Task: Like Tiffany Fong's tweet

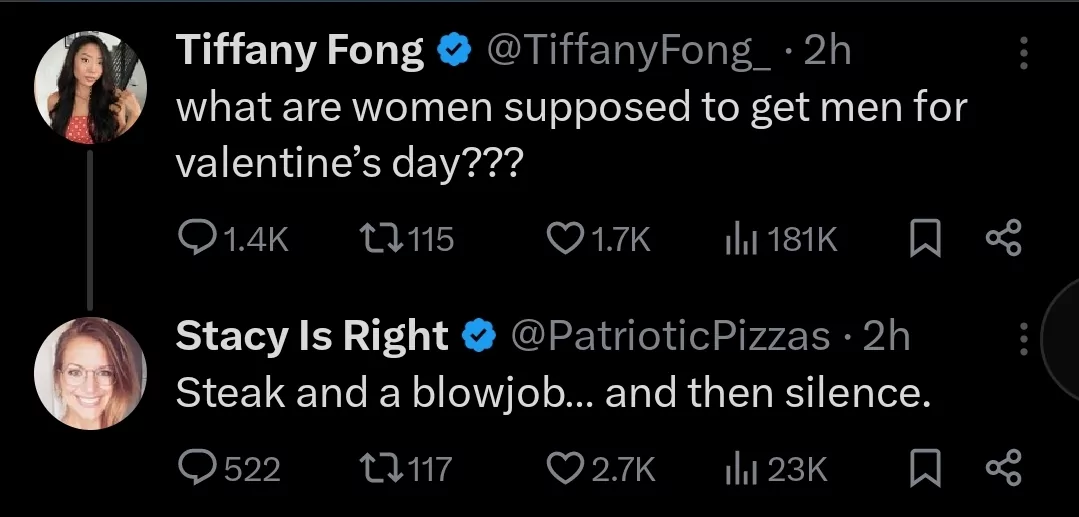Action: pos(598,240)
